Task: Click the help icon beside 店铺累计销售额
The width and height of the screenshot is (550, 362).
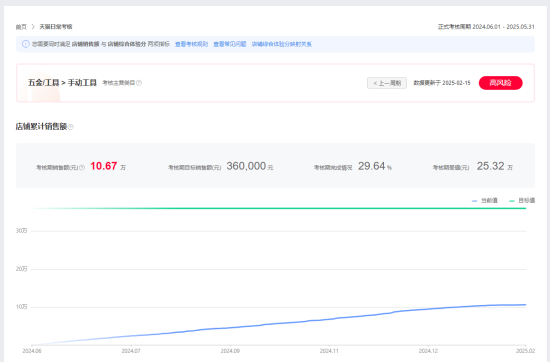Action: 71,127
